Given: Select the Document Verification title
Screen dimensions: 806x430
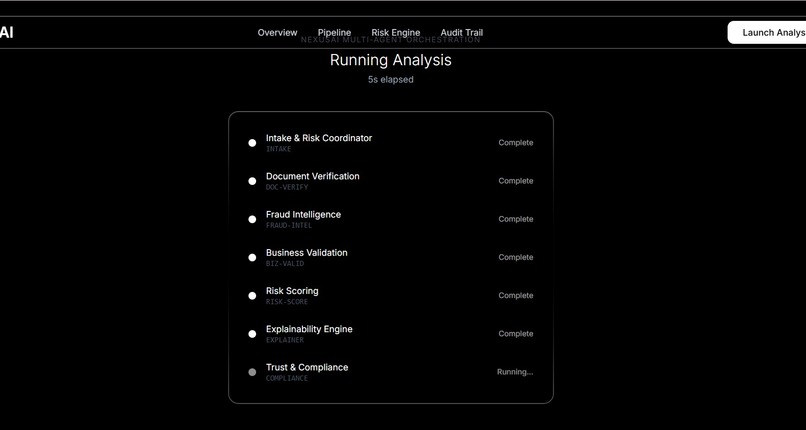Looking at the screenshot, I should tap(313, 176).
